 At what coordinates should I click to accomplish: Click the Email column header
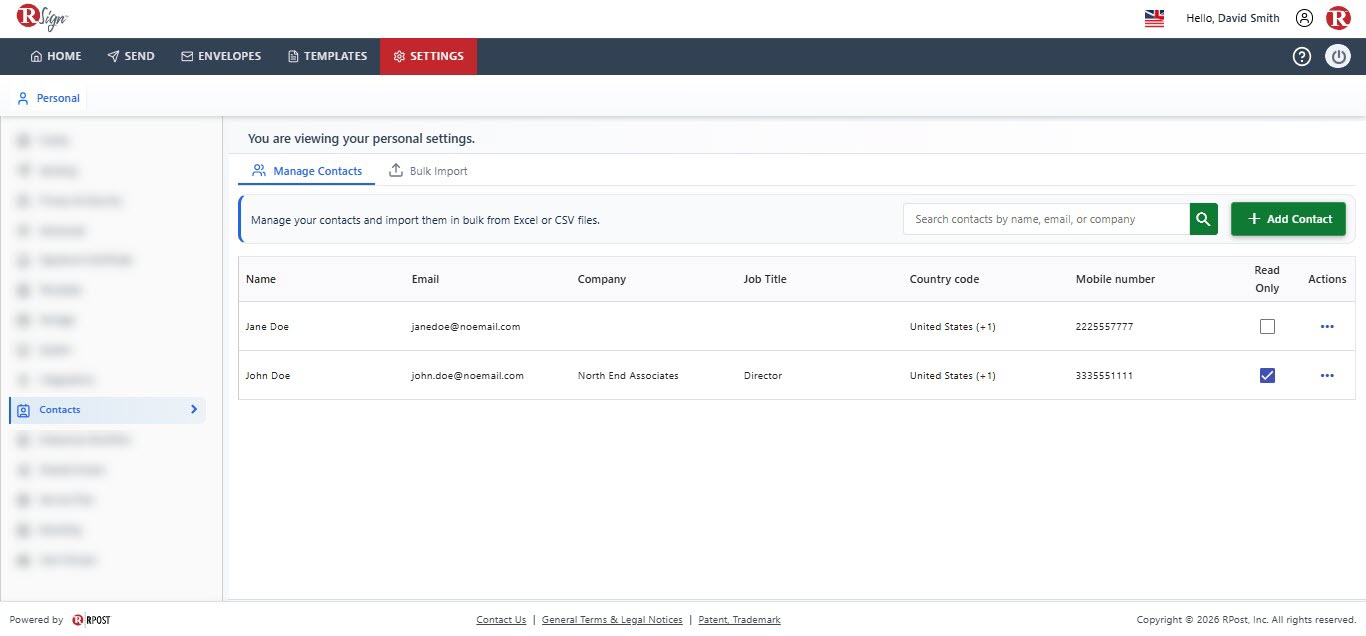tap(425, 279)
